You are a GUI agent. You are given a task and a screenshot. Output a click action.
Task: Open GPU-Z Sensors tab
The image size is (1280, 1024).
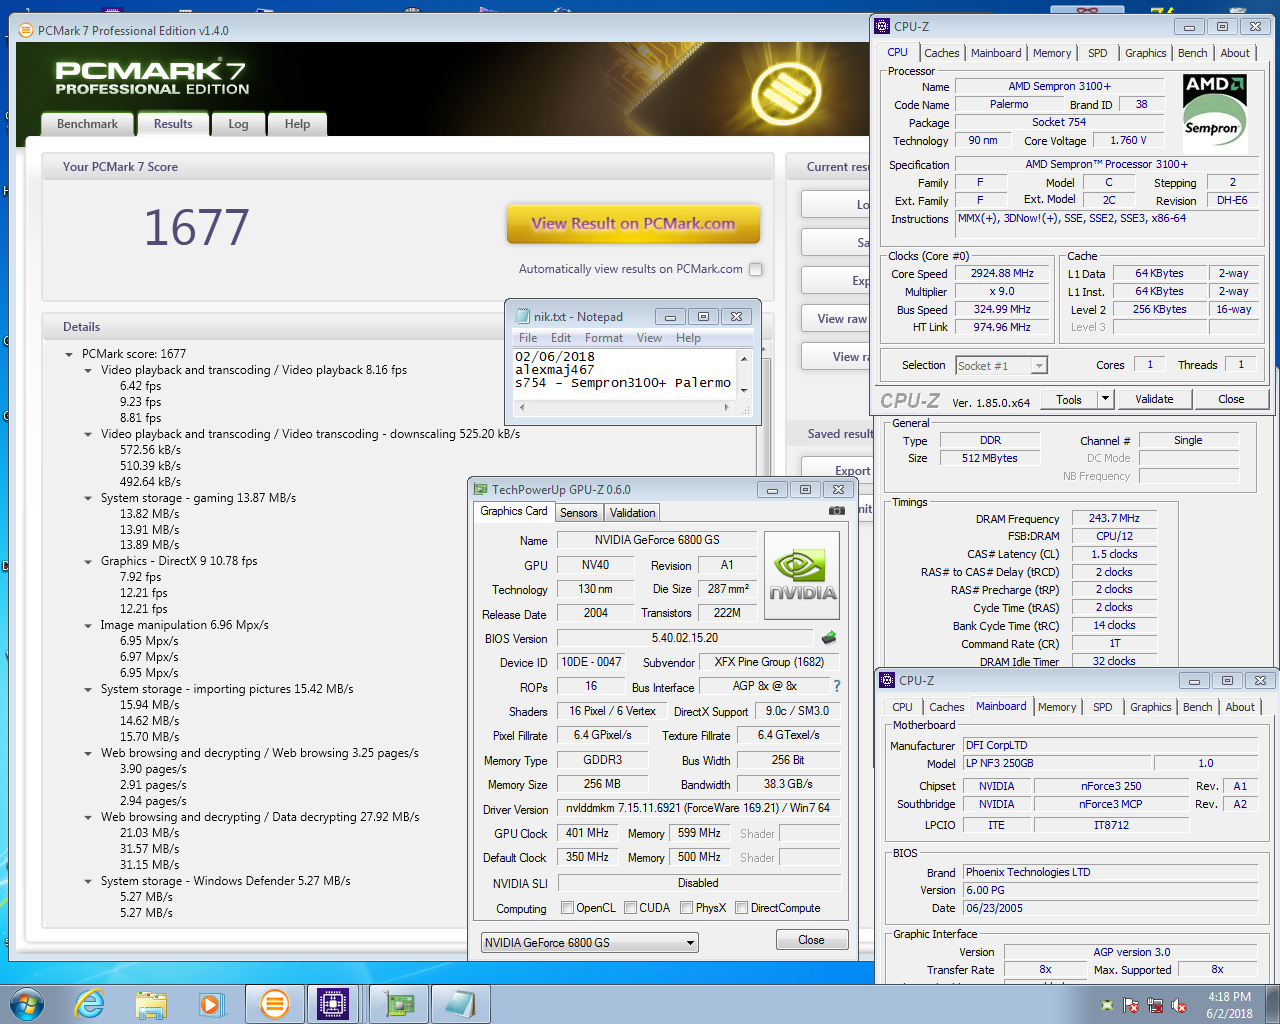tap(578, 513)
